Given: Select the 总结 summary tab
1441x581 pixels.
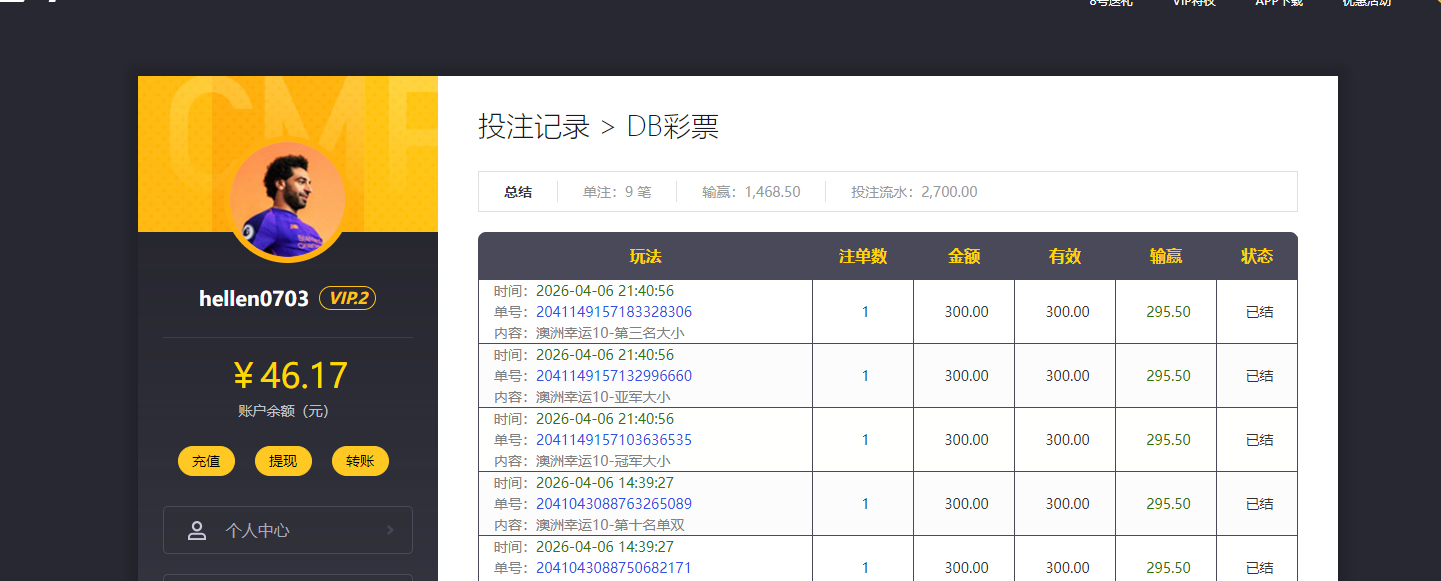Looking at the screenshot, I should coord(518,191).
